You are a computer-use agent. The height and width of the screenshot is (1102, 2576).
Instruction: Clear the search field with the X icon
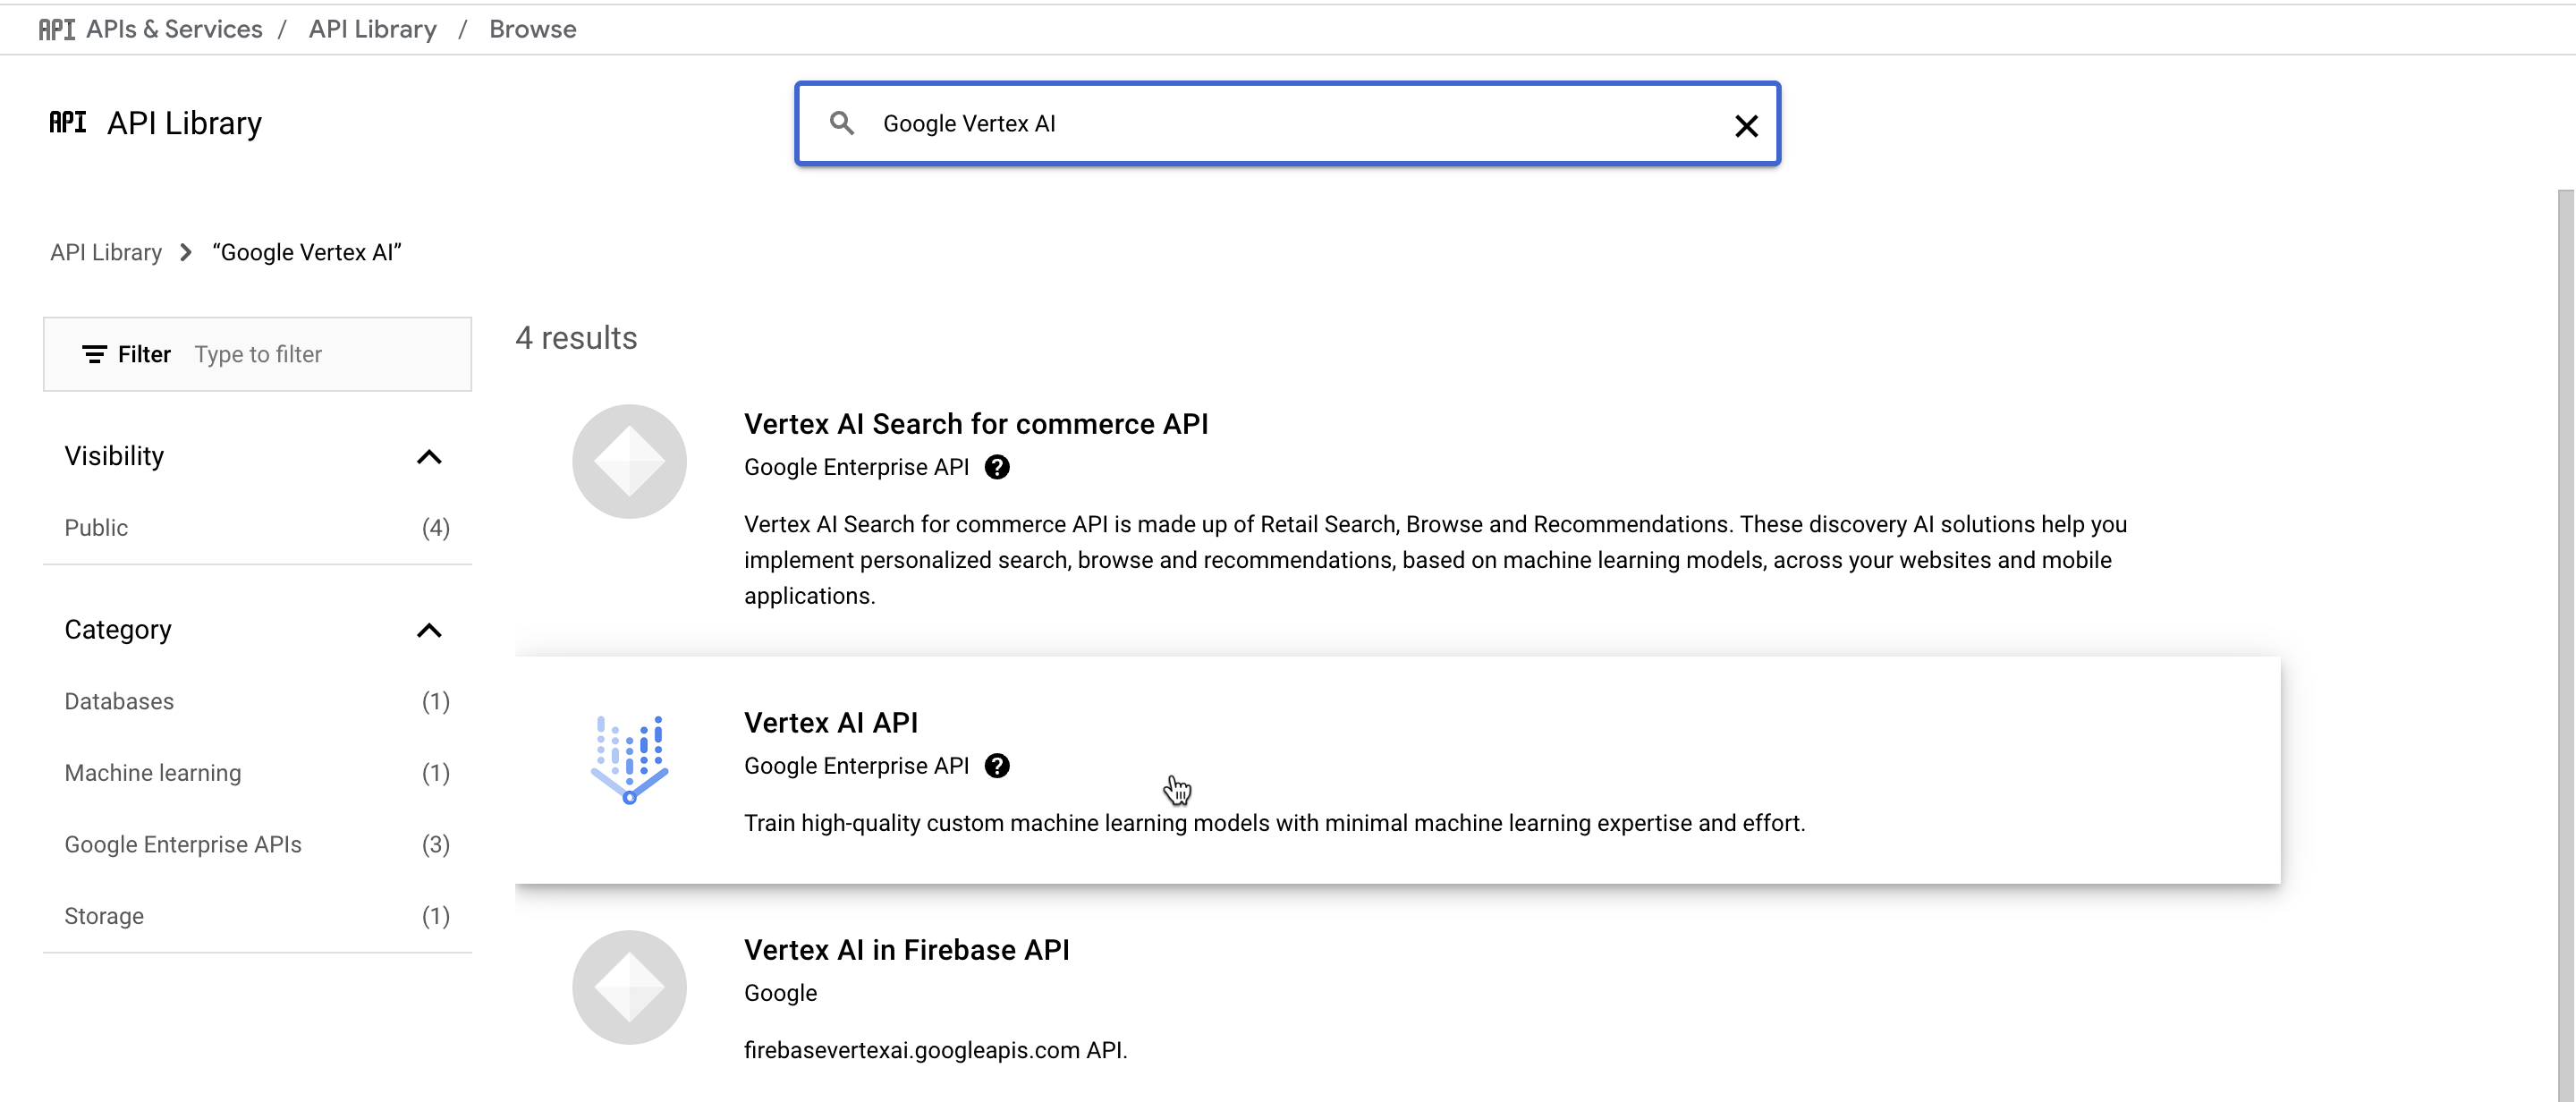pyautogui.click(x=1746, y=125)
